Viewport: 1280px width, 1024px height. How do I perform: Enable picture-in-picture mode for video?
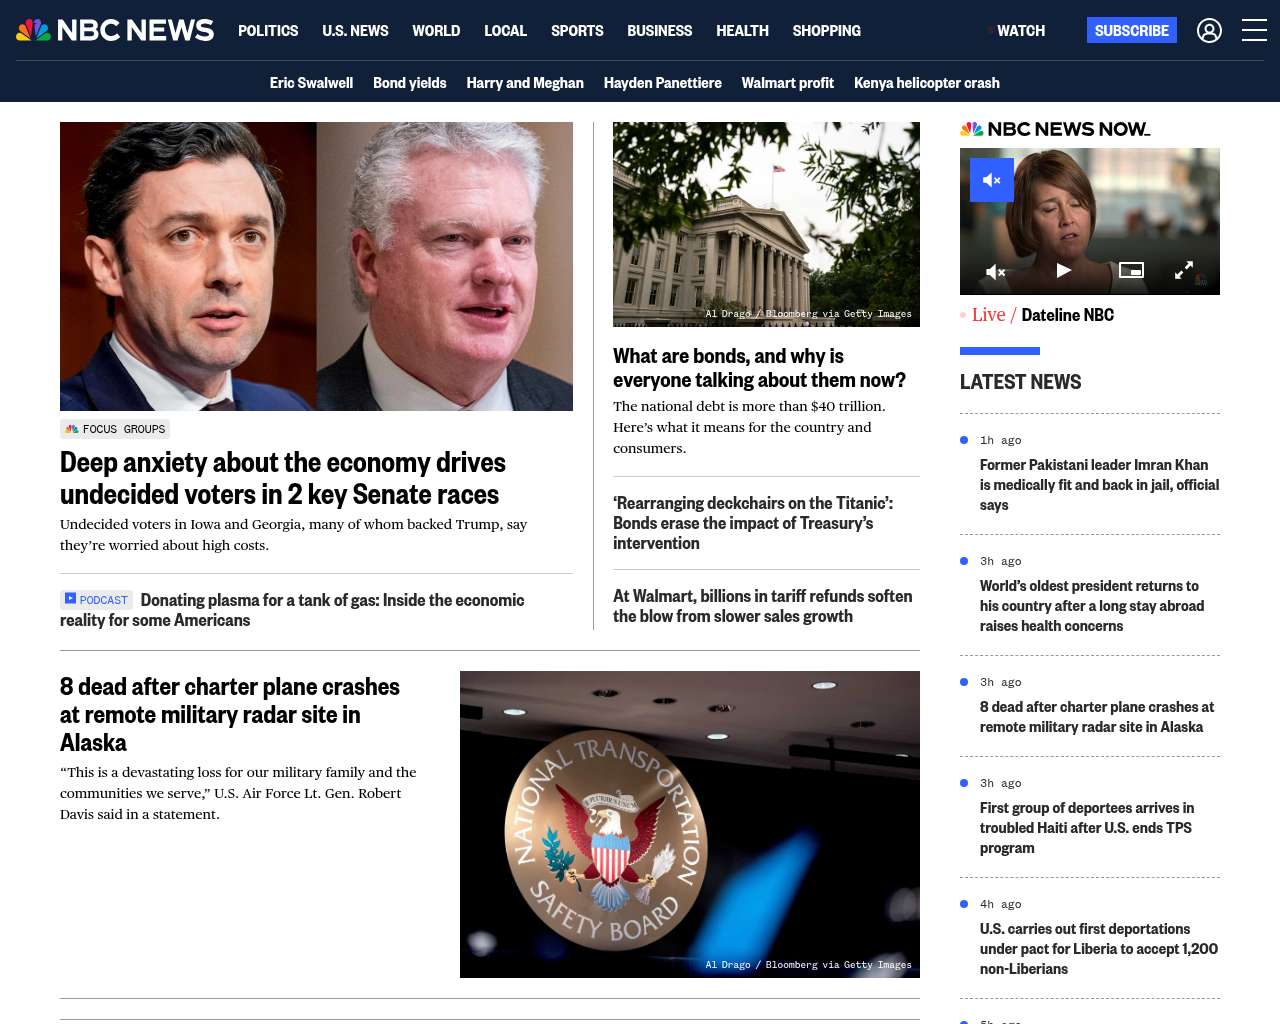click(1131, 270)
